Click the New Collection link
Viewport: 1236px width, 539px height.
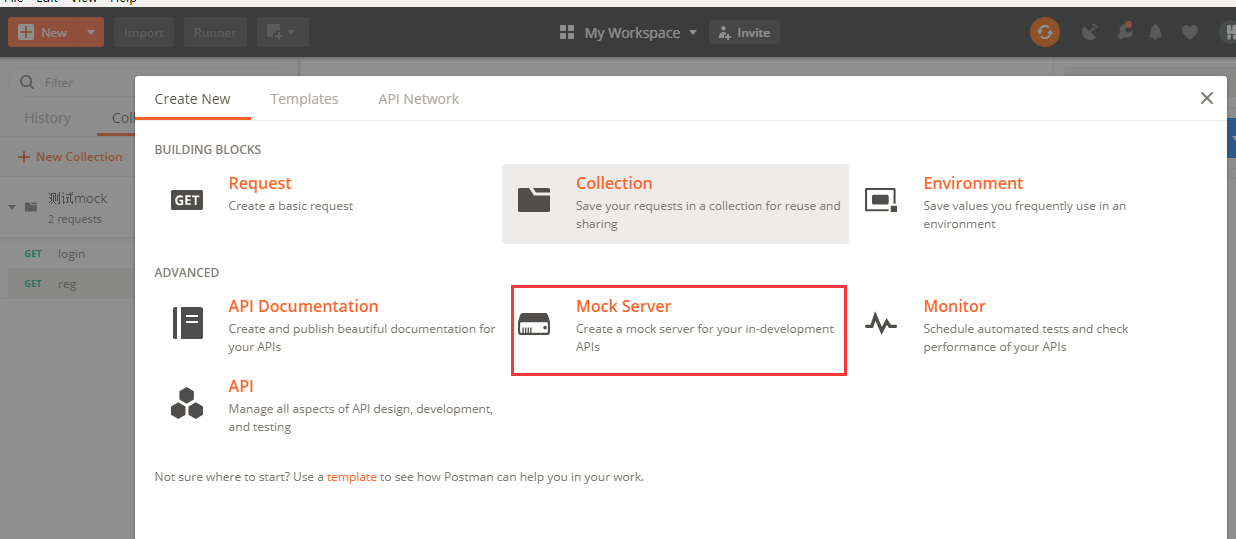pyautogui.click(x=70, y=157)
